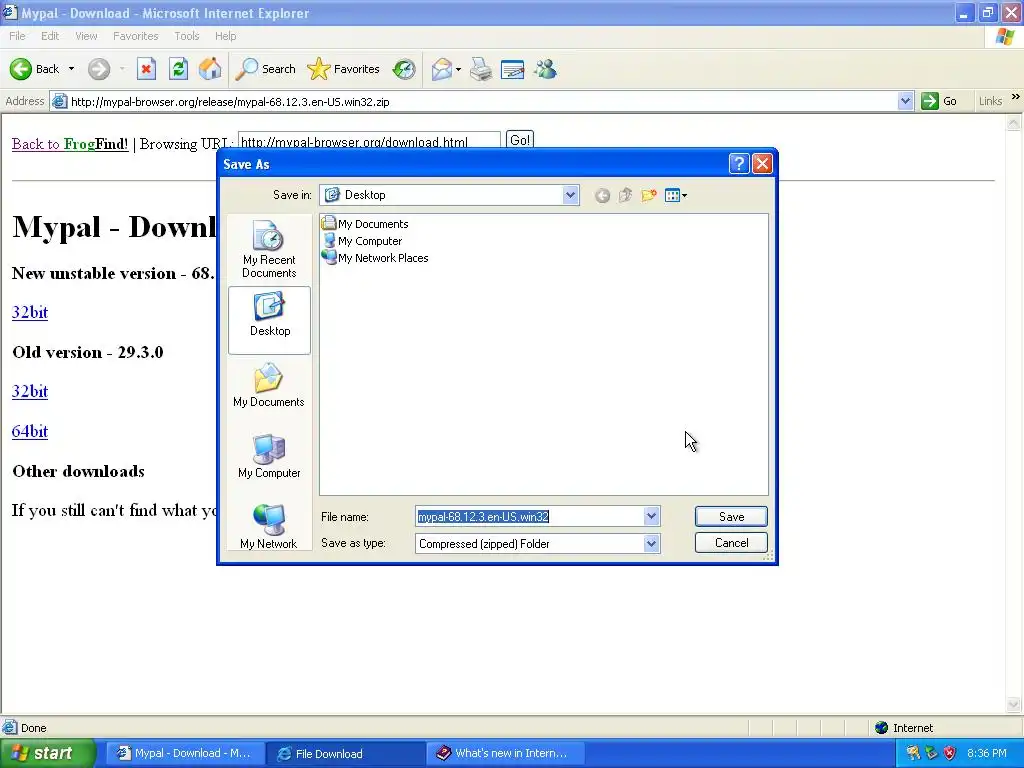Open the Back button history dropdown arrow
The image size is (1024, 768).
click(x=71, y=69)
